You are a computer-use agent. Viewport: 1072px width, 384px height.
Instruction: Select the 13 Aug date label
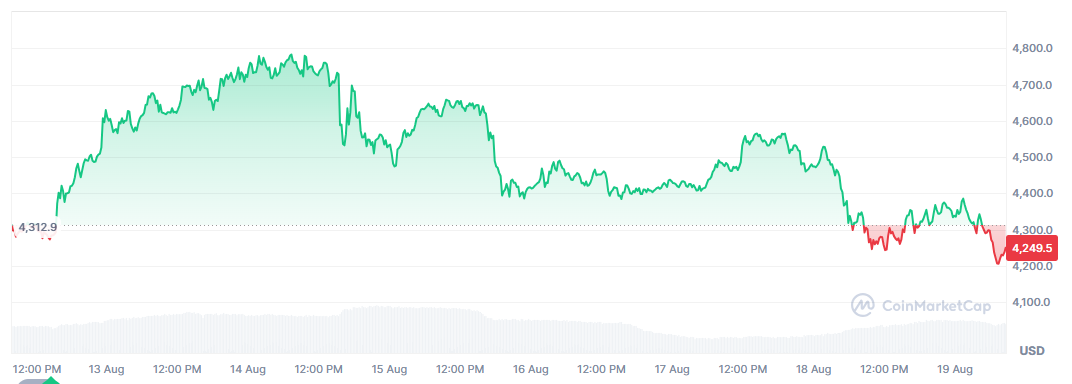point(106,370)
